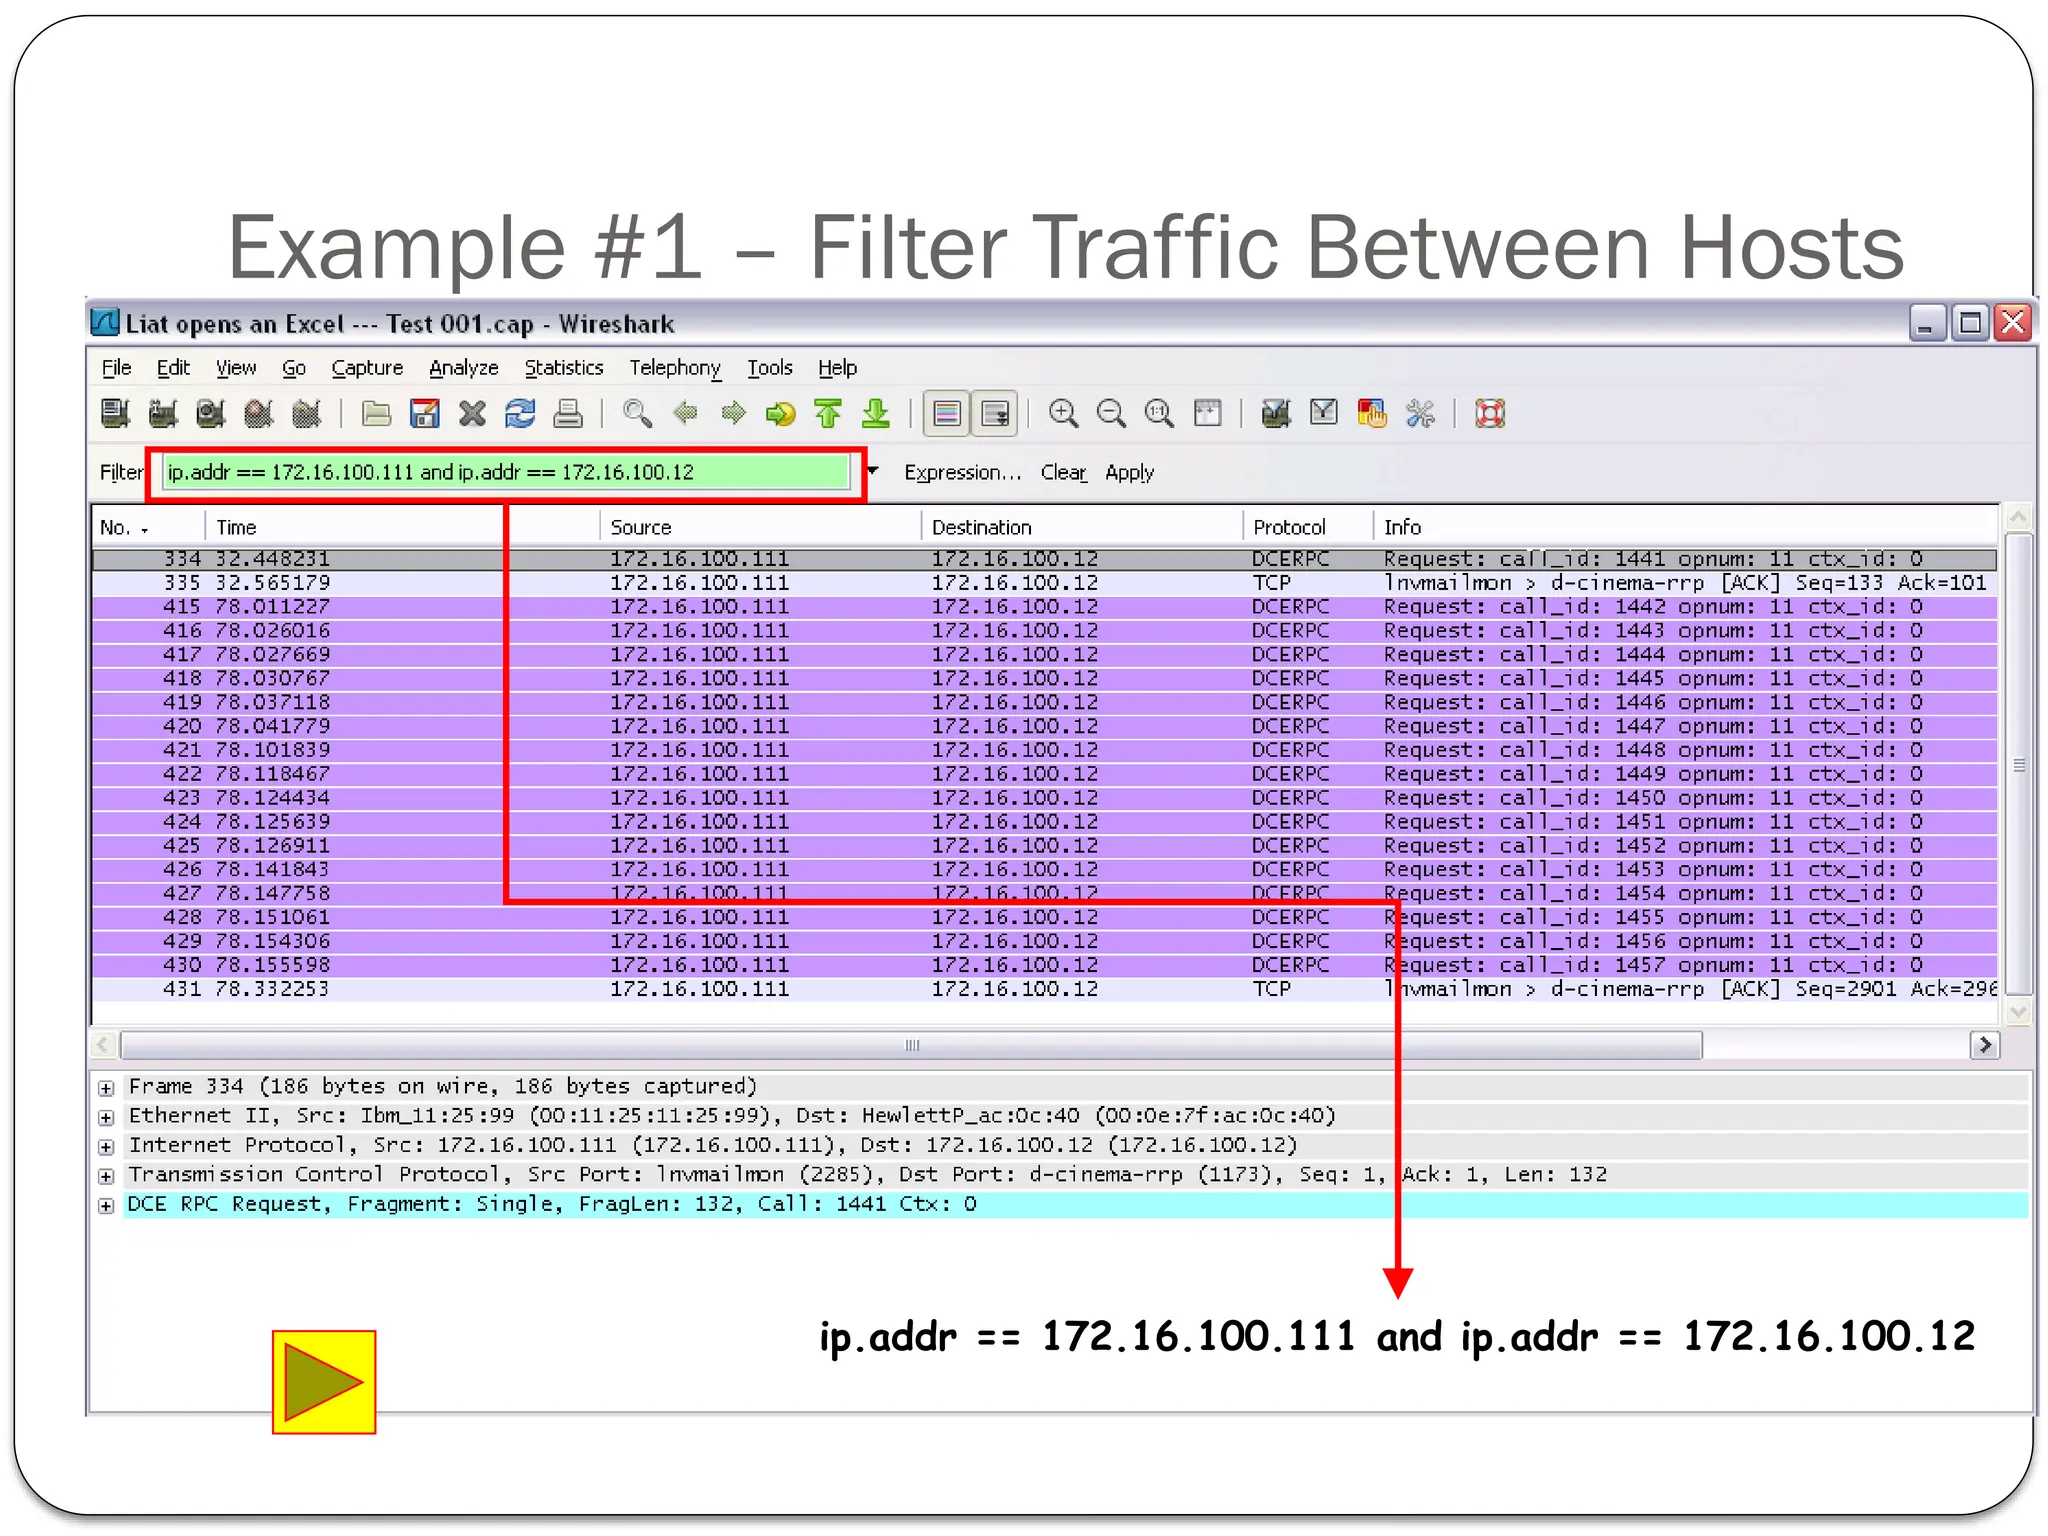Image resolution: width=2048 pixels, height=1536 pixels.
Task: Sort by the Protocol column header
Action: point(1307,527)
